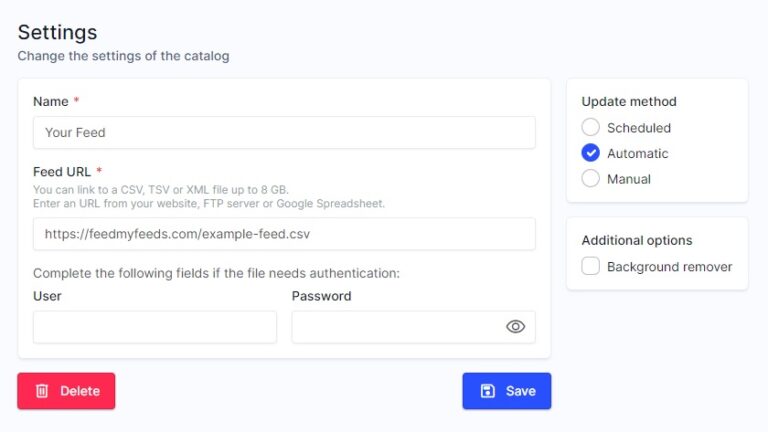
Task: Click the Delete button text
Action: pos(80,391)
